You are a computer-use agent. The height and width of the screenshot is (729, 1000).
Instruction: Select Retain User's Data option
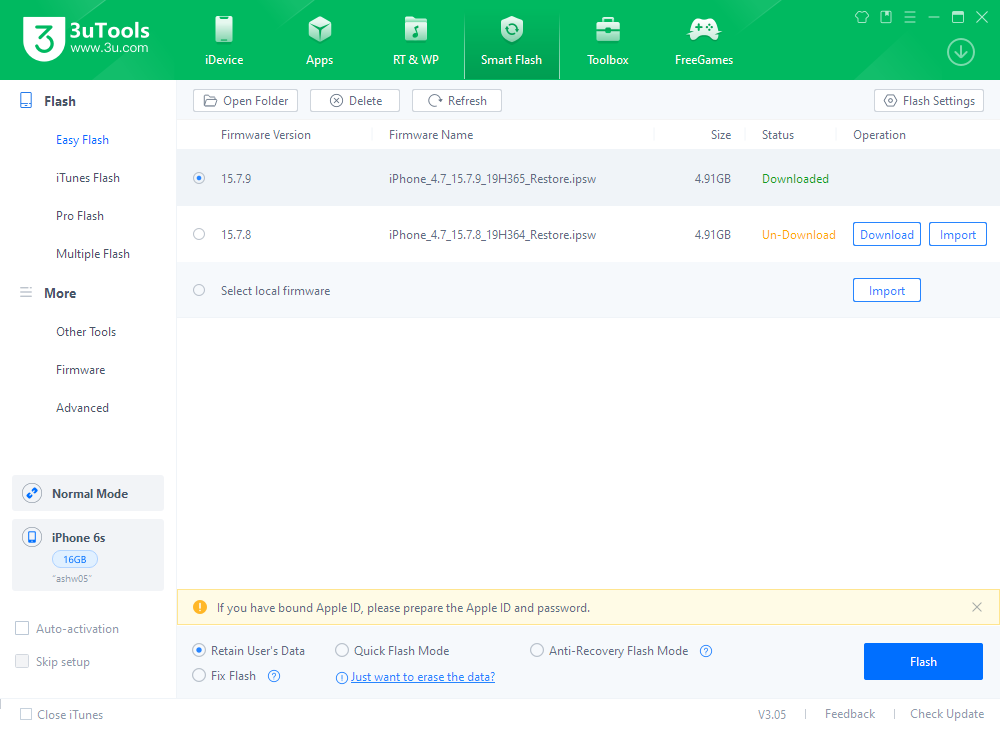click(x=199, y=651)
